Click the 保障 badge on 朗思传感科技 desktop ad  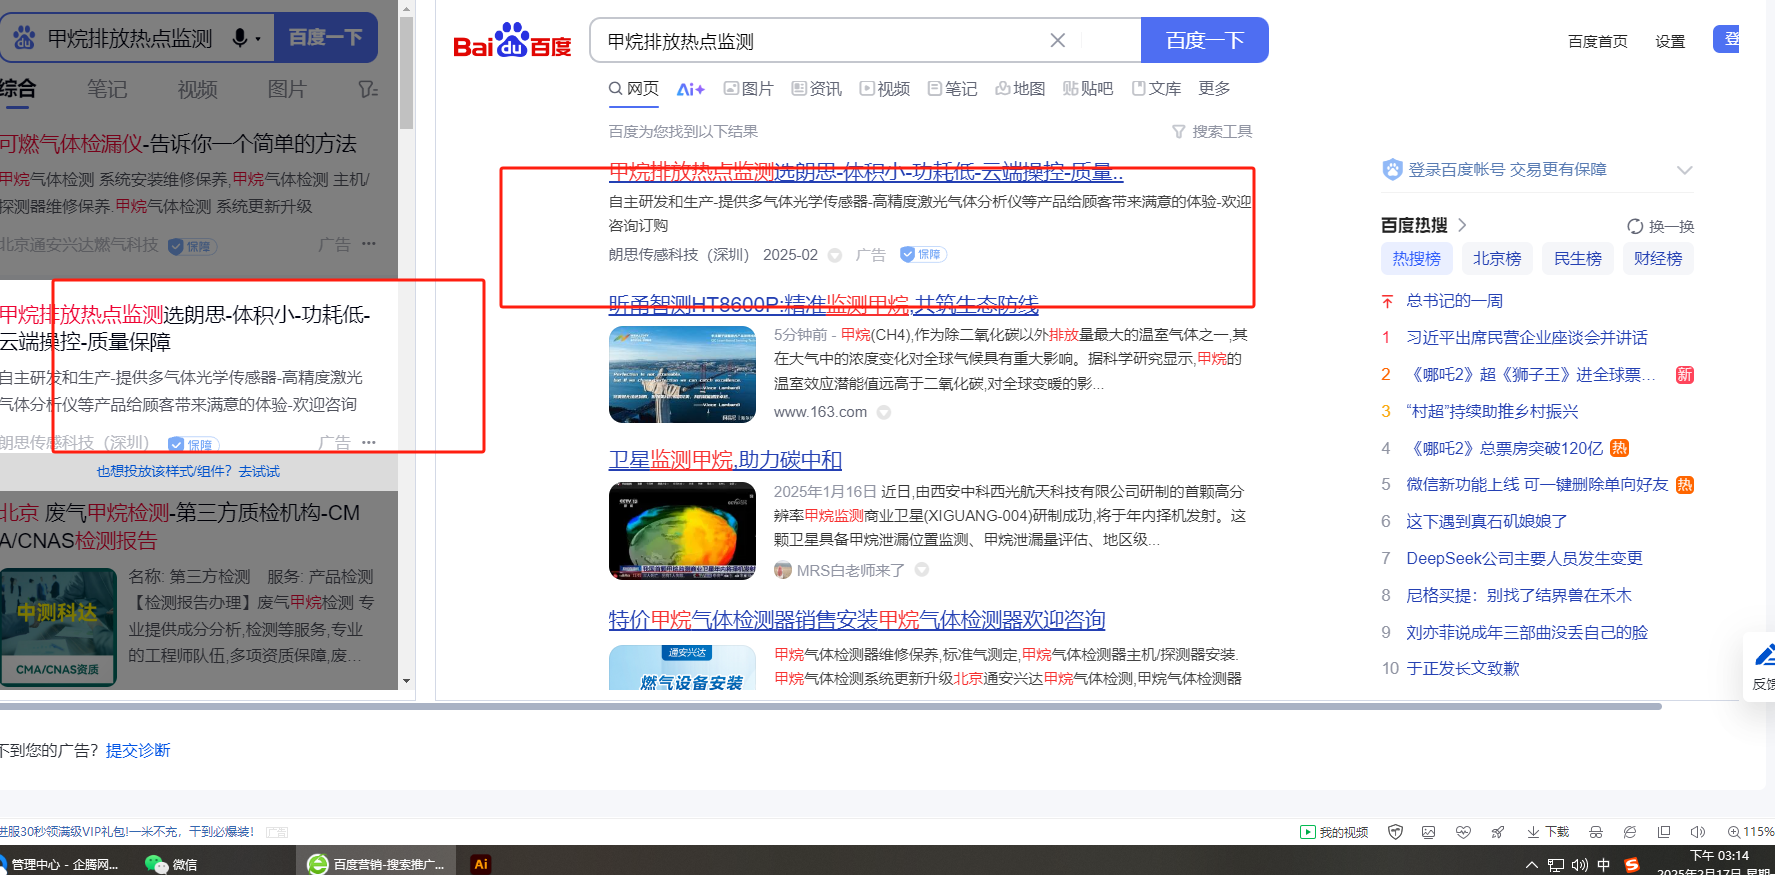tap(923, 254)
